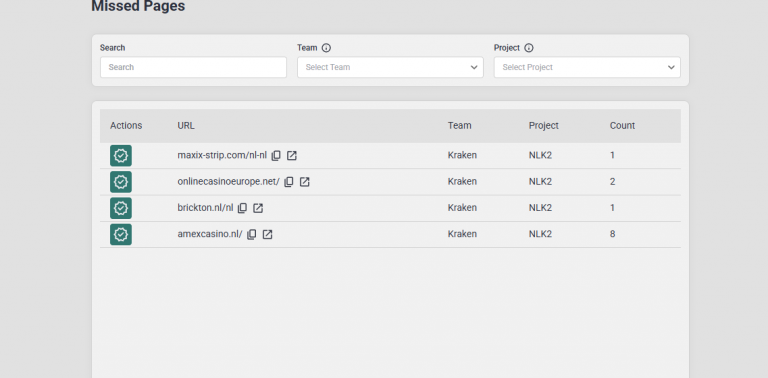Click NLK2 project cell in maxix-strip.com row
The image size is (768, 378).
540,155
